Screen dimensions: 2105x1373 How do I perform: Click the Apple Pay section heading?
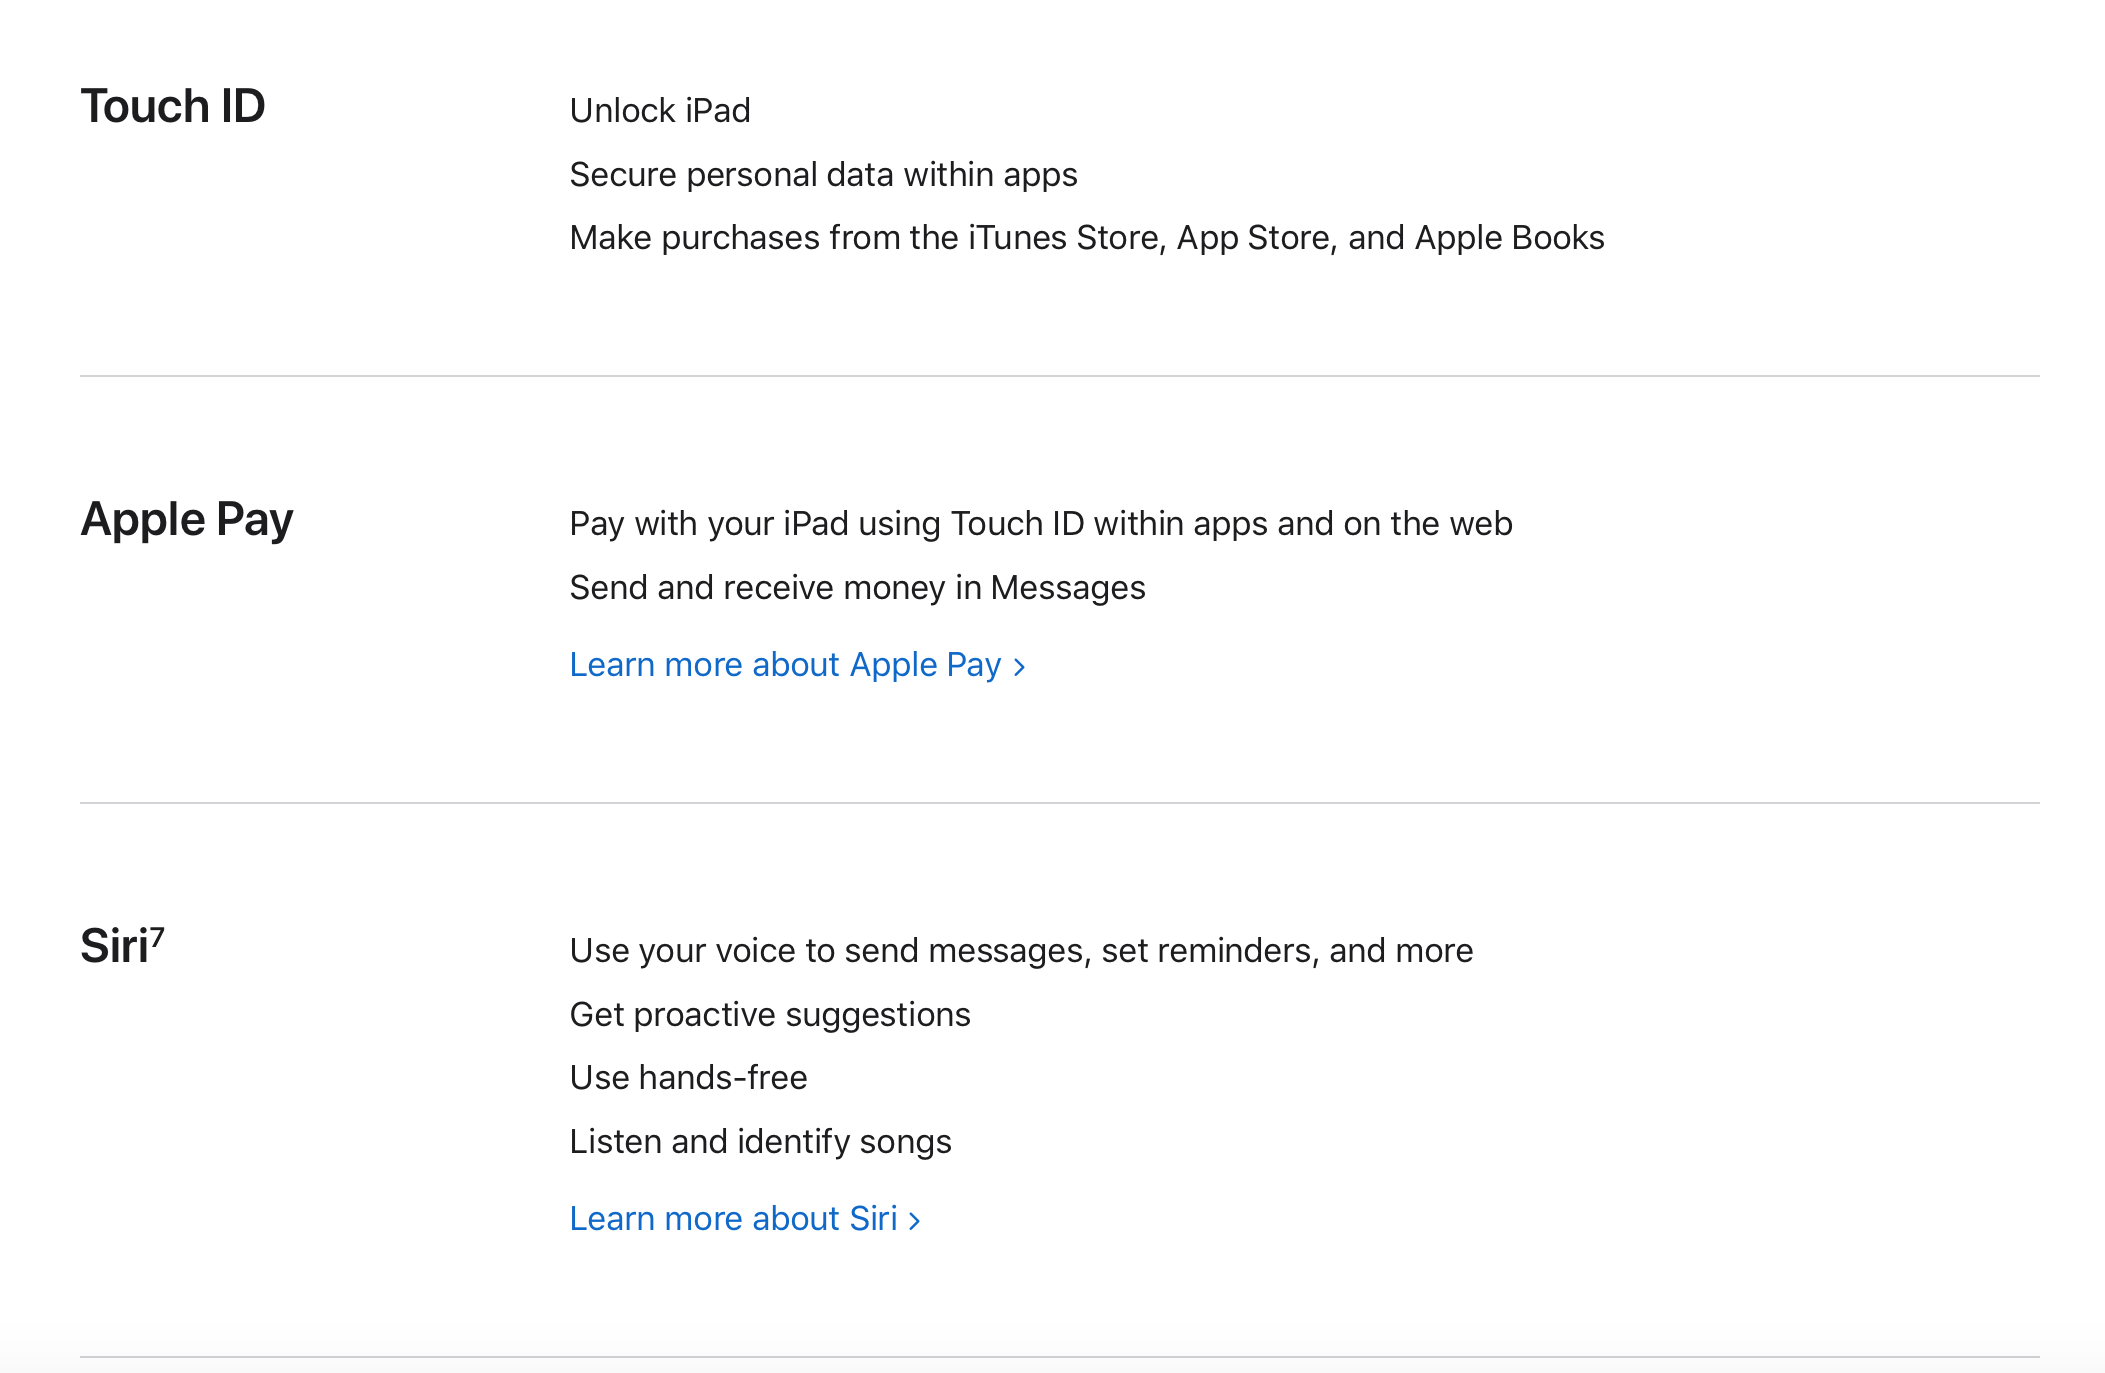click(187, 520)
